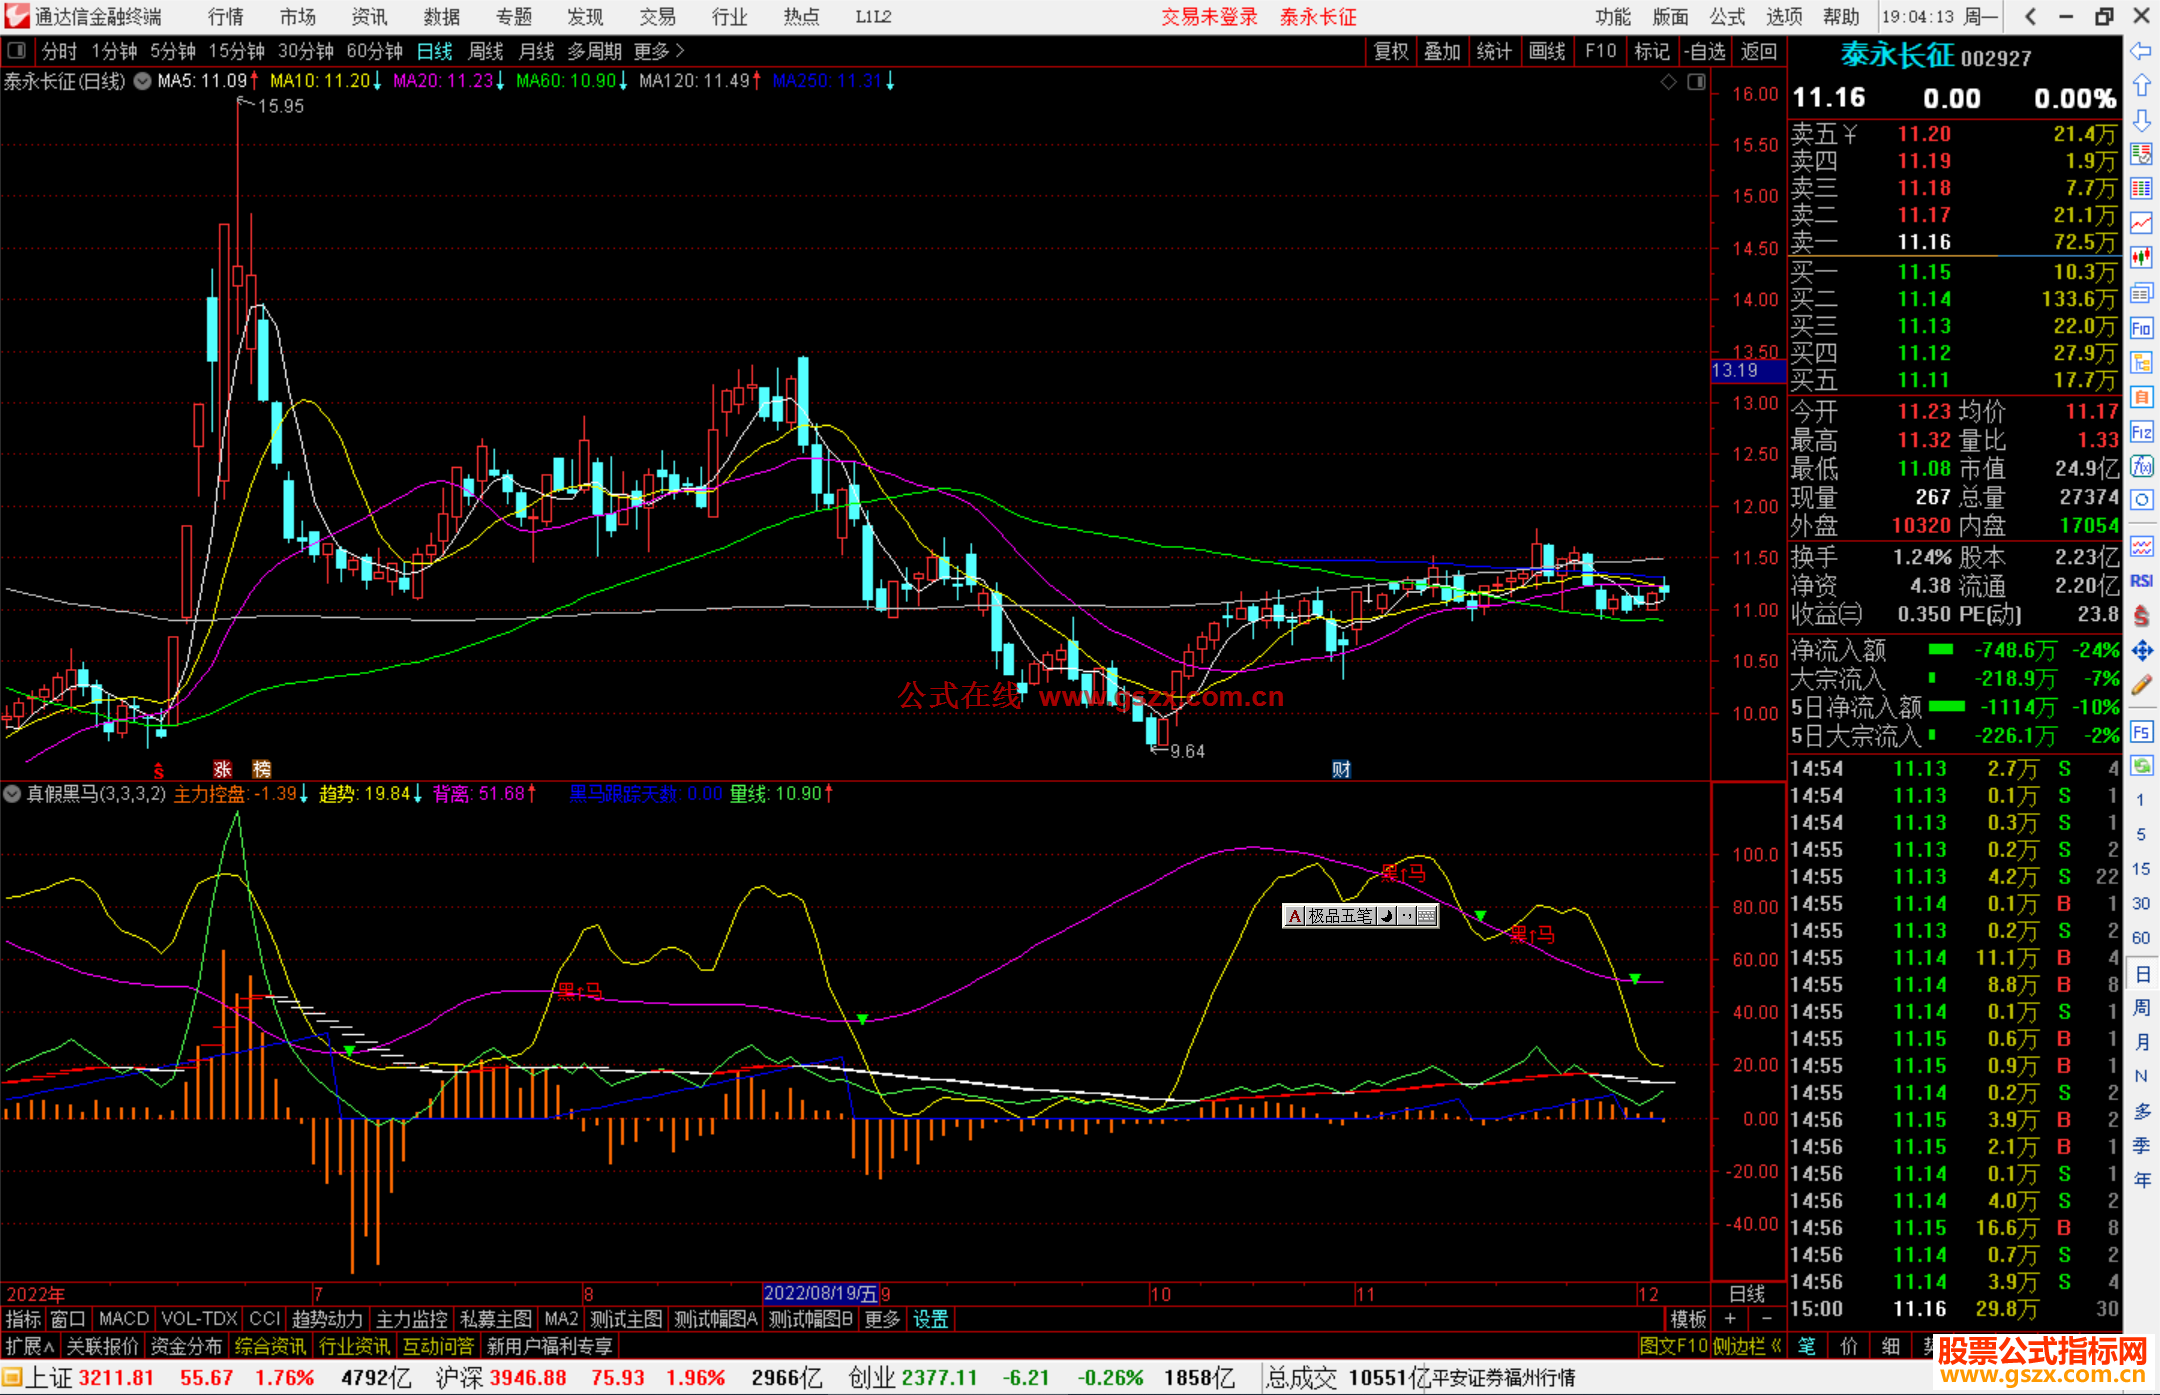Open the 行情 menu
The image size is (2160, 1395).
[225, 17]
